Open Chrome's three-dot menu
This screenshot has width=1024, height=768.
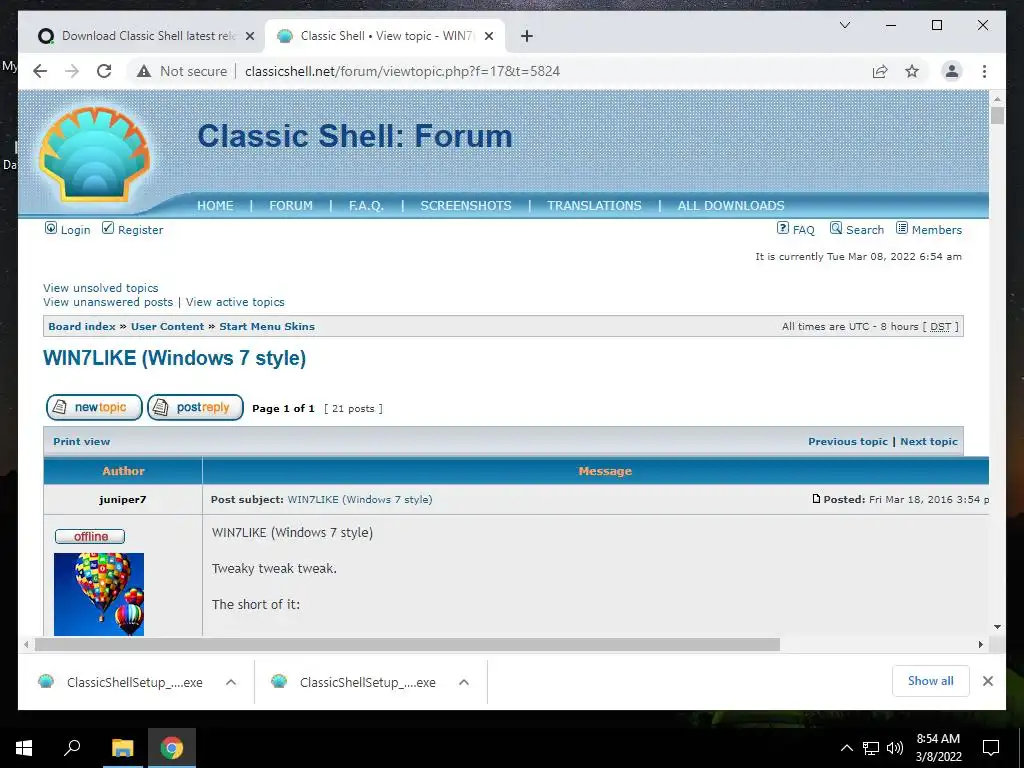click(x=984, y=71)
